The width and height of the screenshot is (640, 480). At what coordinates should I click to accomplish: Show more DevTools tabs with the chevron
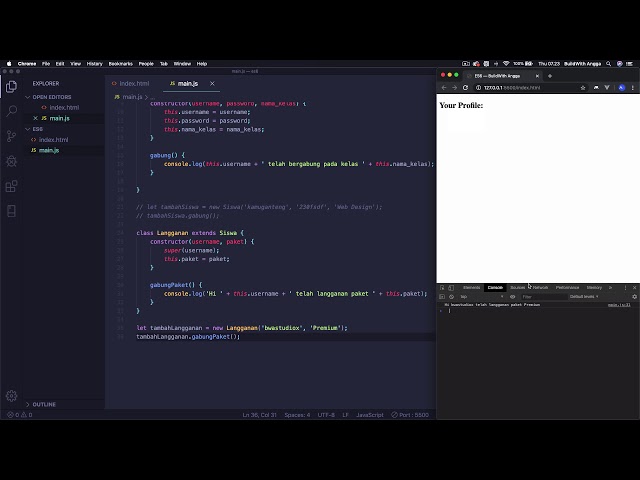click(611, 288)
